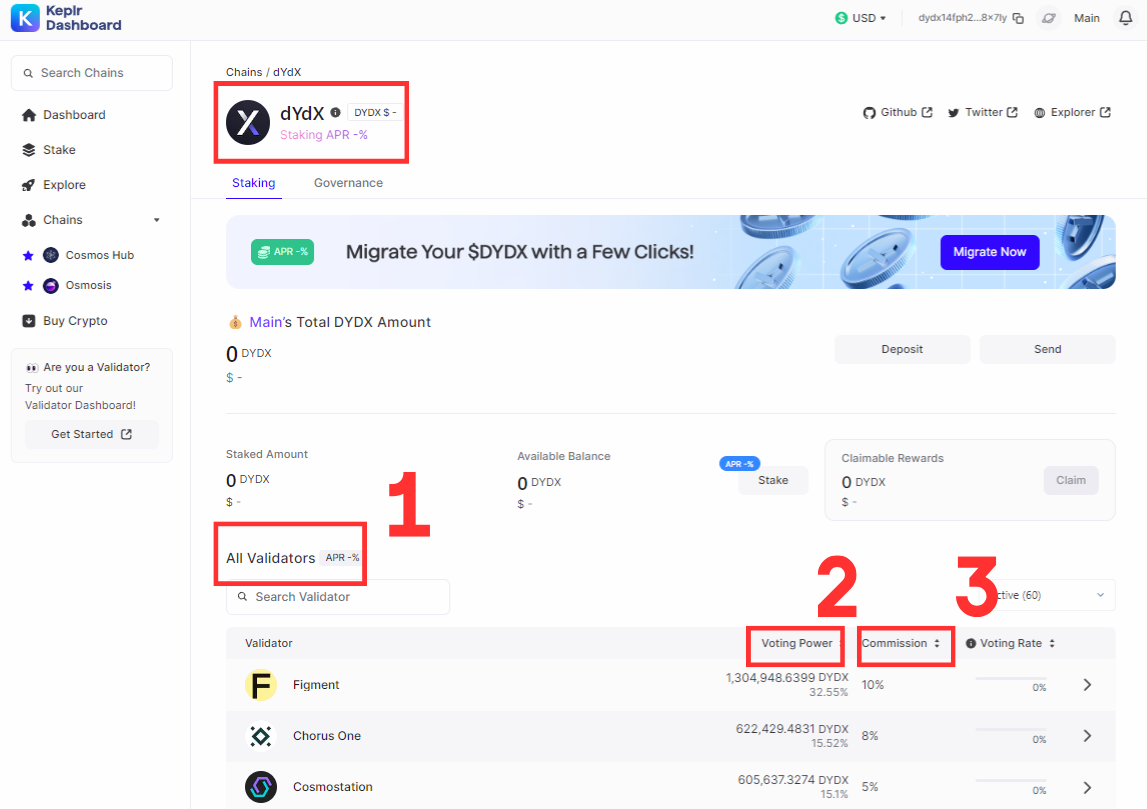Screen dimensions: 1147x809
Task: Open Stake in the sidebar
Action: coord(59,150)
